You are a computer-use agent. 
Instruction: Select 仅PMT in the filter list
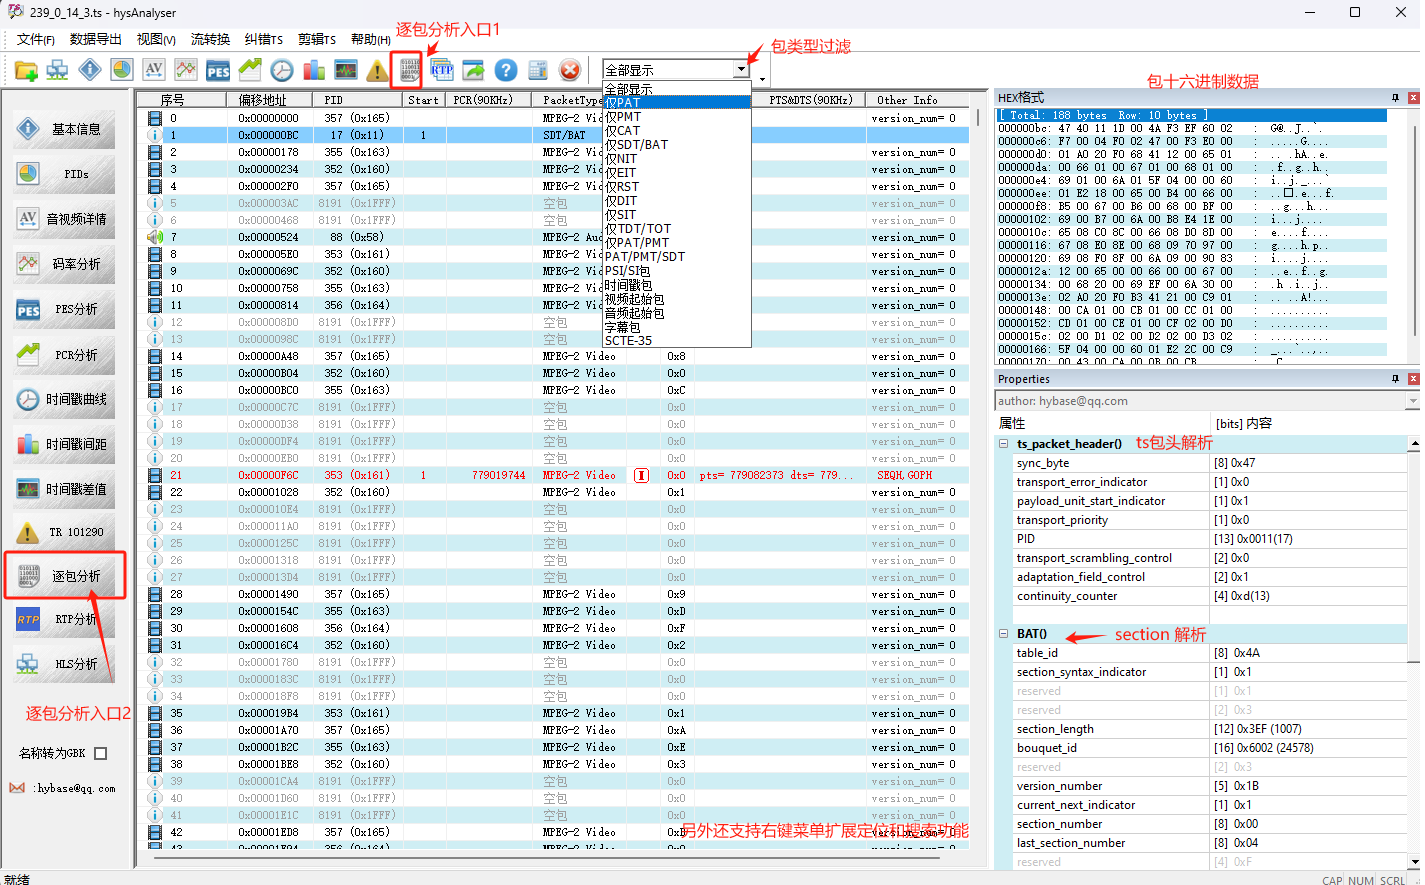624,116
